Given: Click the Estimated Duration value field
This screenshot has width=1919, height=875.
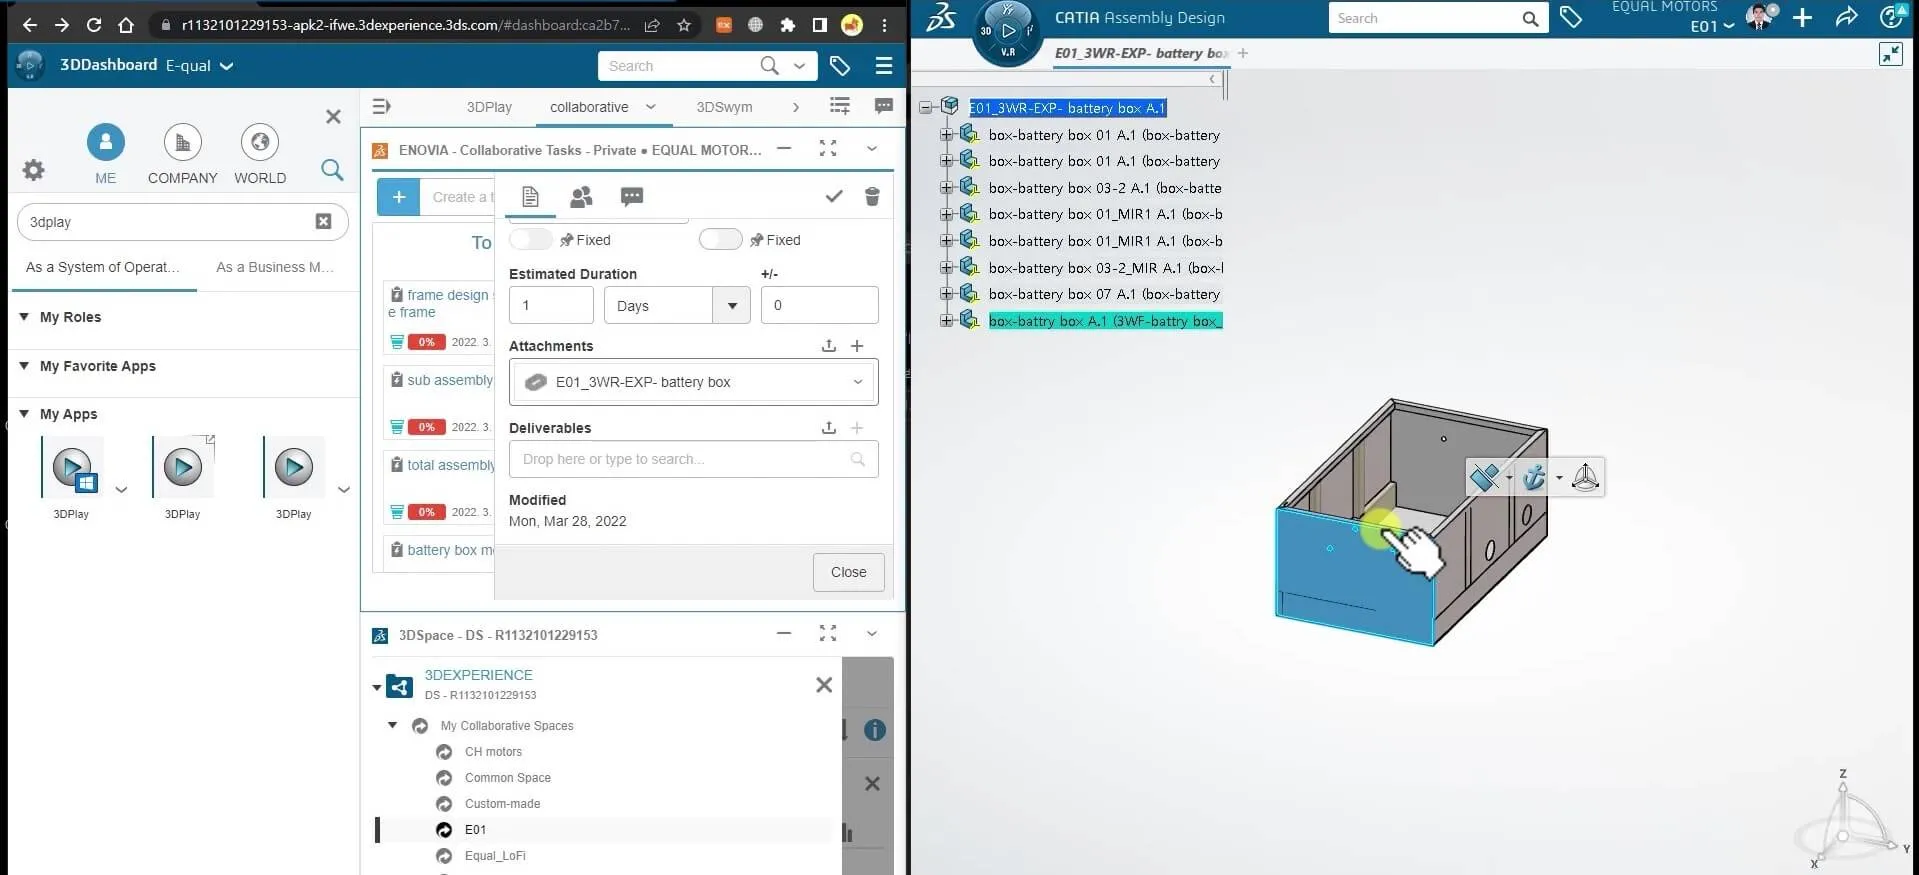Looking at the screenshot, I should point(551,305).
